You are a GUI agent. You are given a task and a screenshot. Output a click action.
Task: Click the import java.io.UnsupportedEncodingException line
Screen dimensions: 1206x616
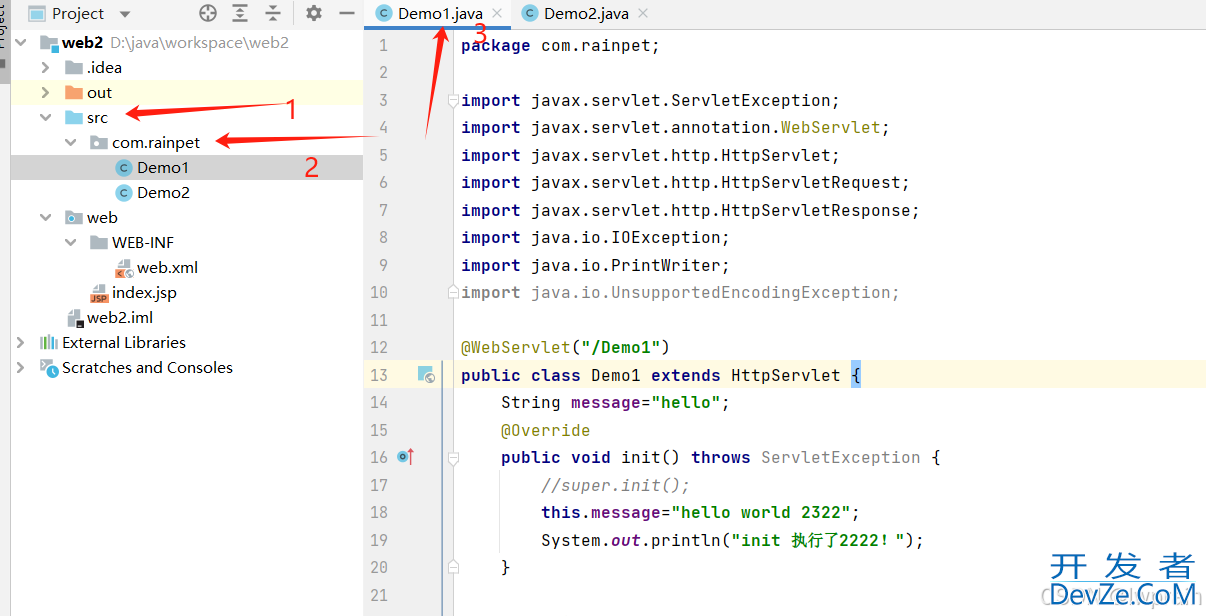pyautogui.click(x=681, y=293)
